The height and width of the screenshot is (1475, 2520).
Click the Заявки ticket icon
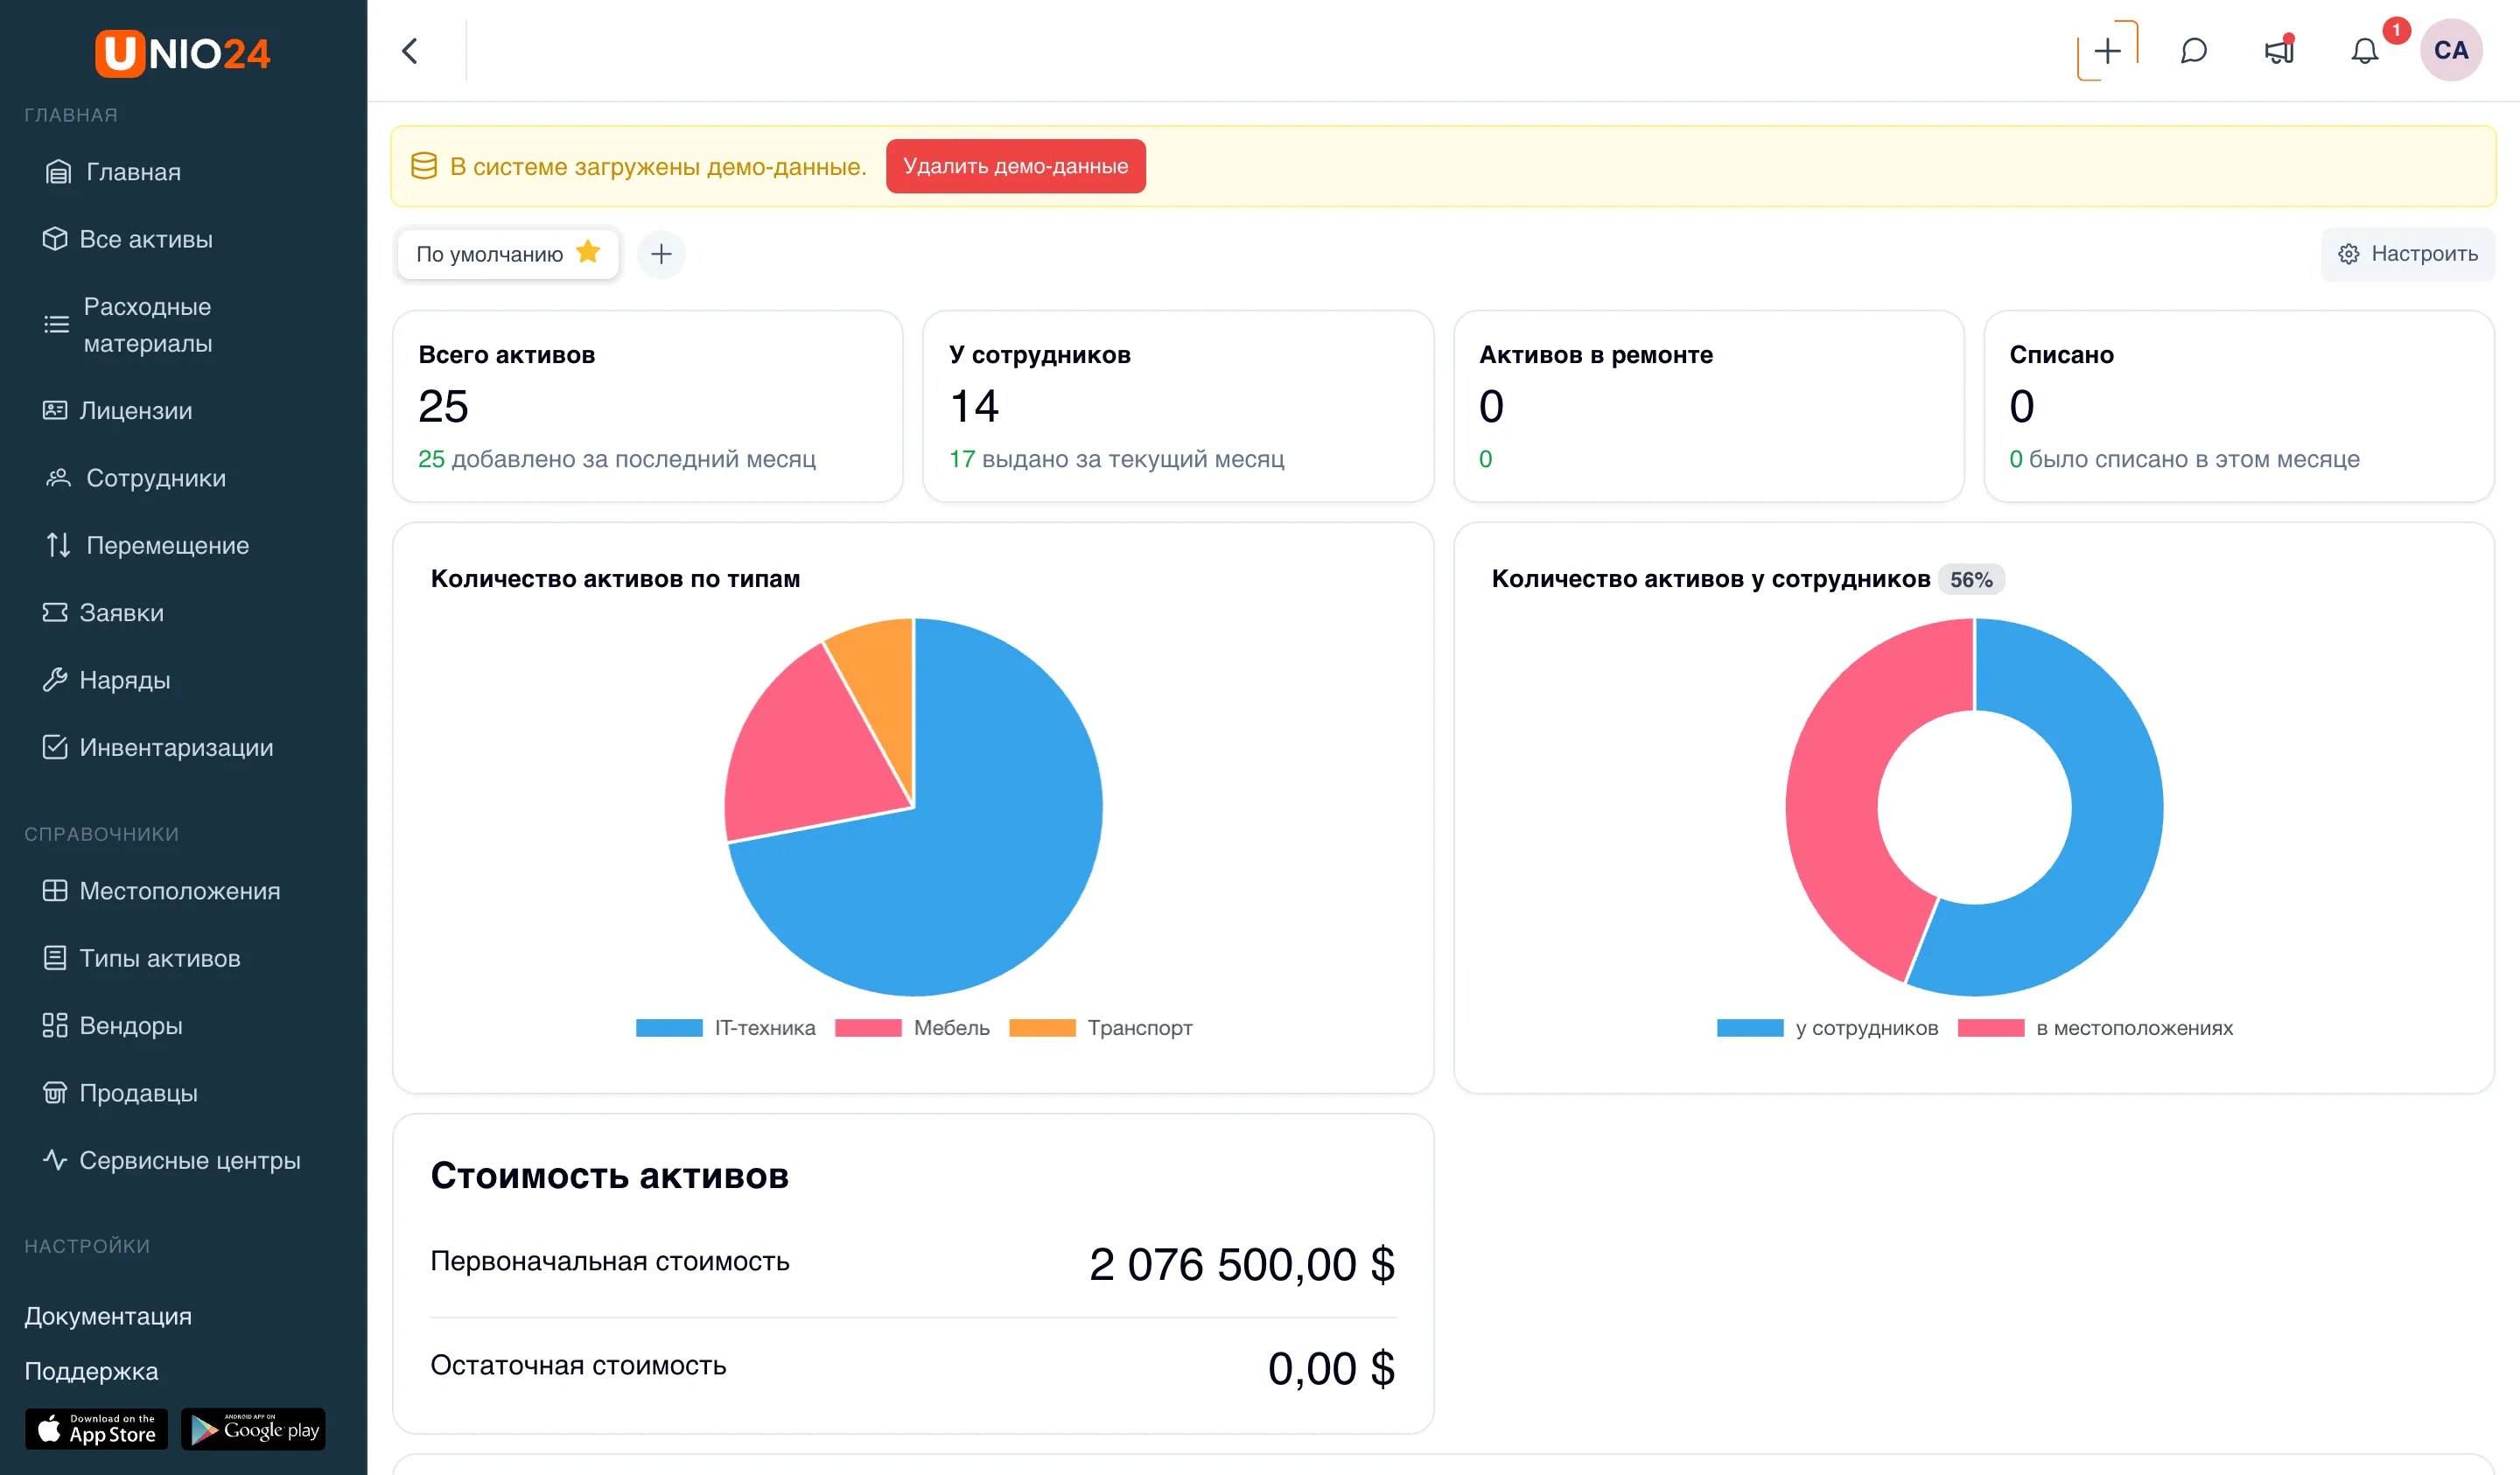click(55, 612)
